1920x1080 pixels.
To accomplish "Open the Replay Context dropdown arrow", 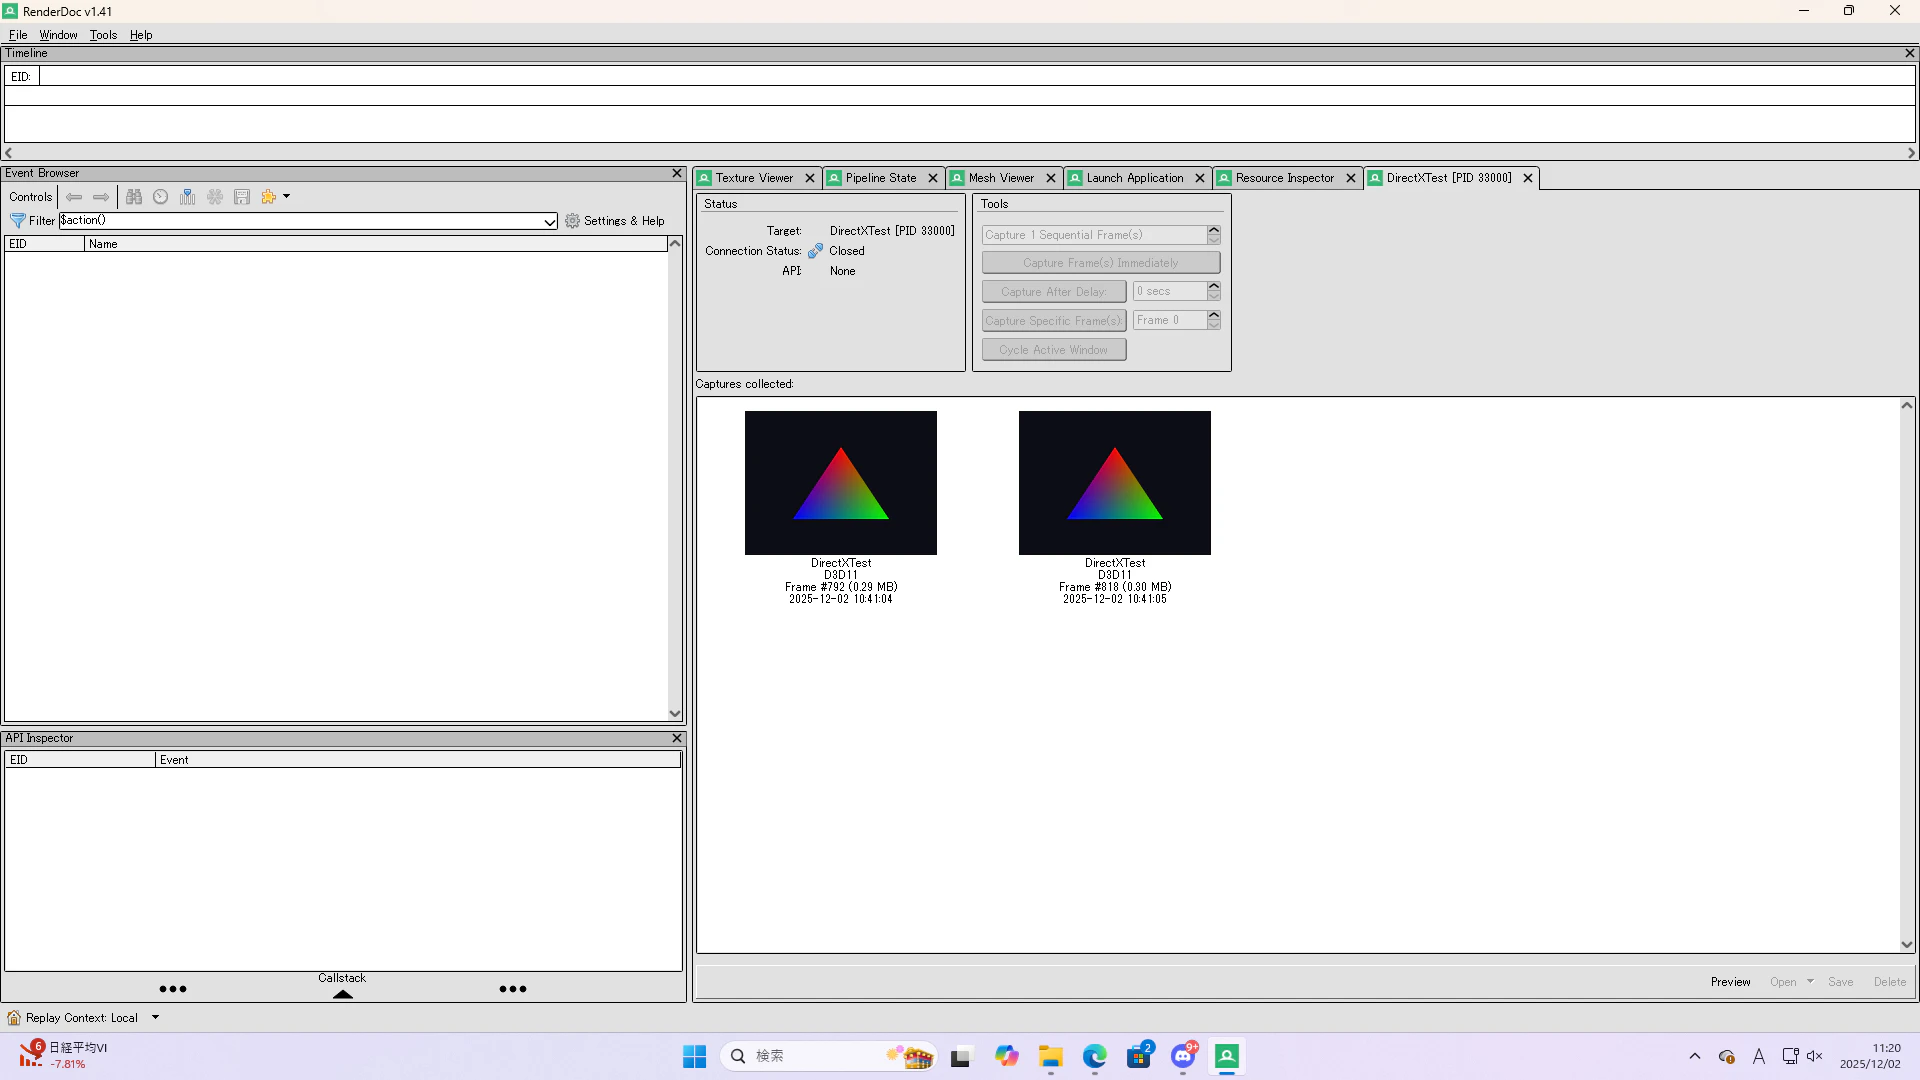I will coord(155,1017).
